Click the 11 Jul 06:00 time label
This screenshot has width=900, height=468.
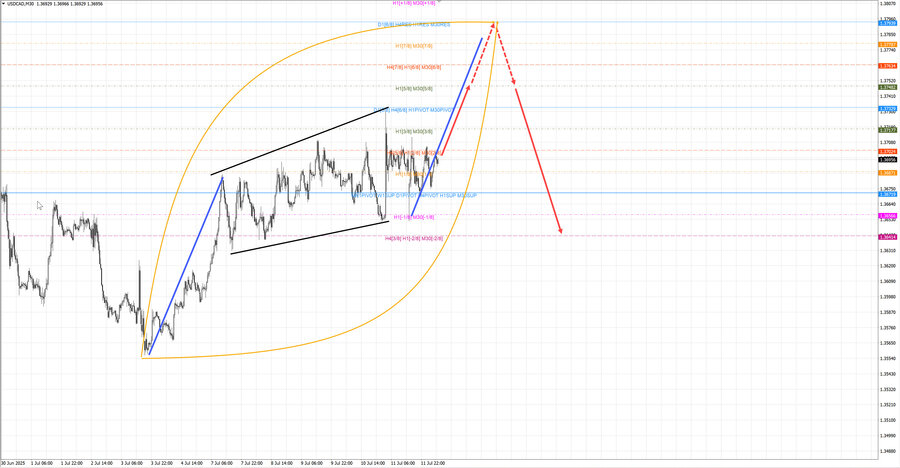403,463
